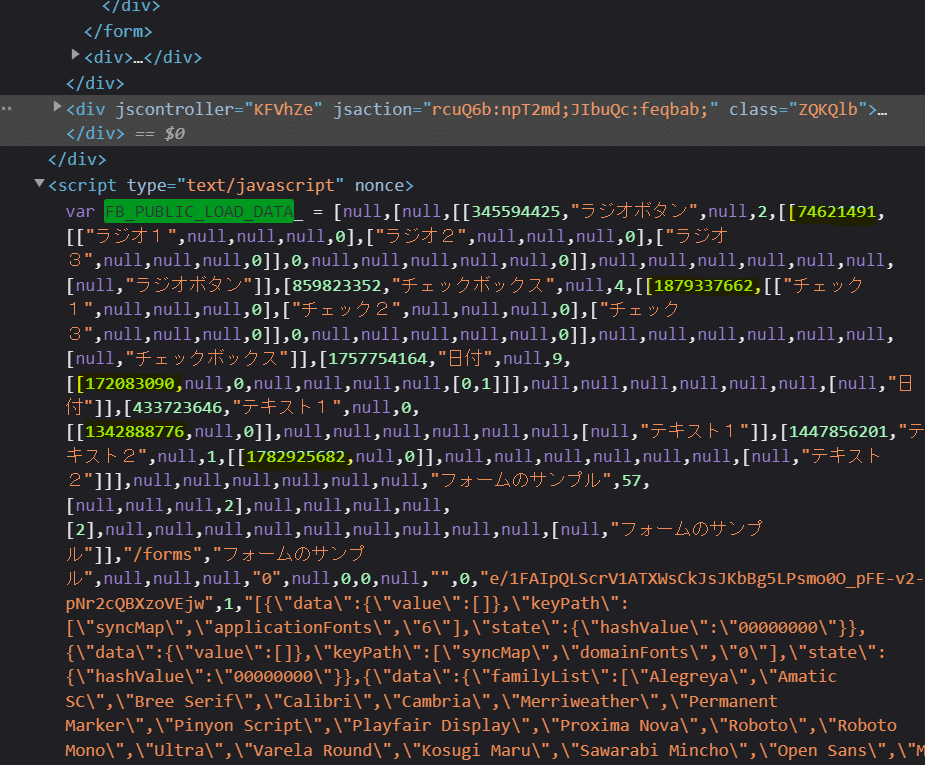Click the "チェックボックス" string after 859823352
This screenshot has width=925, height=765.
pyautogui.click(x=473, y=285)
